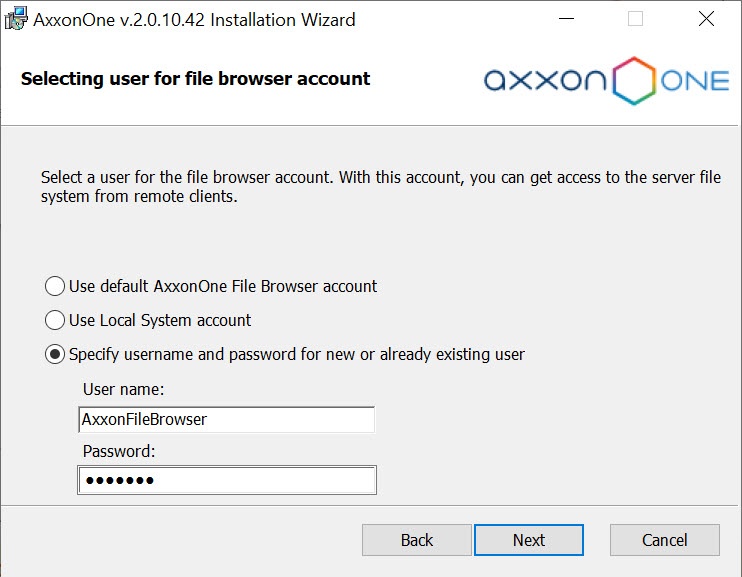Screen dimensions: 742x577
Task: Click the 'Use Local System account' label
Action: pos(160,321)
